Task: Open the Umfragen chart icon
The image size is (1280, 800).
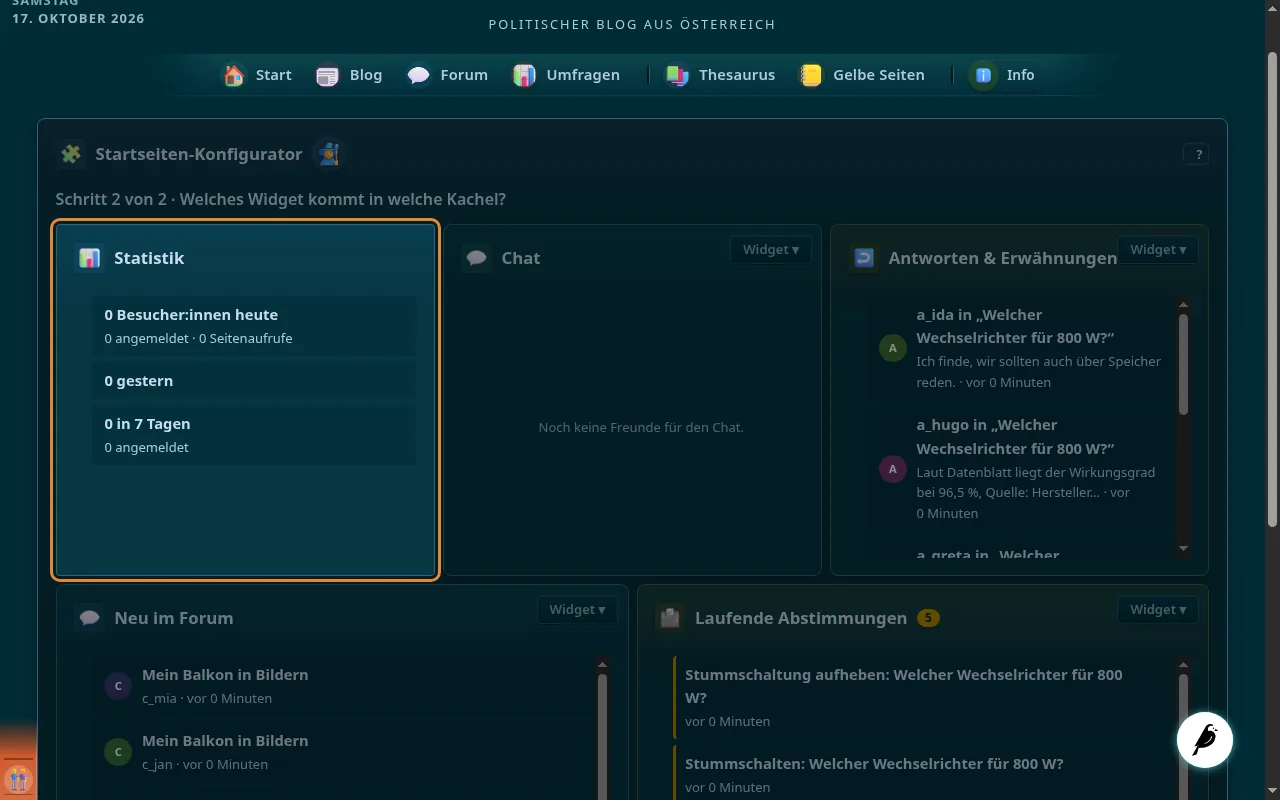Action: coord(525,75)
